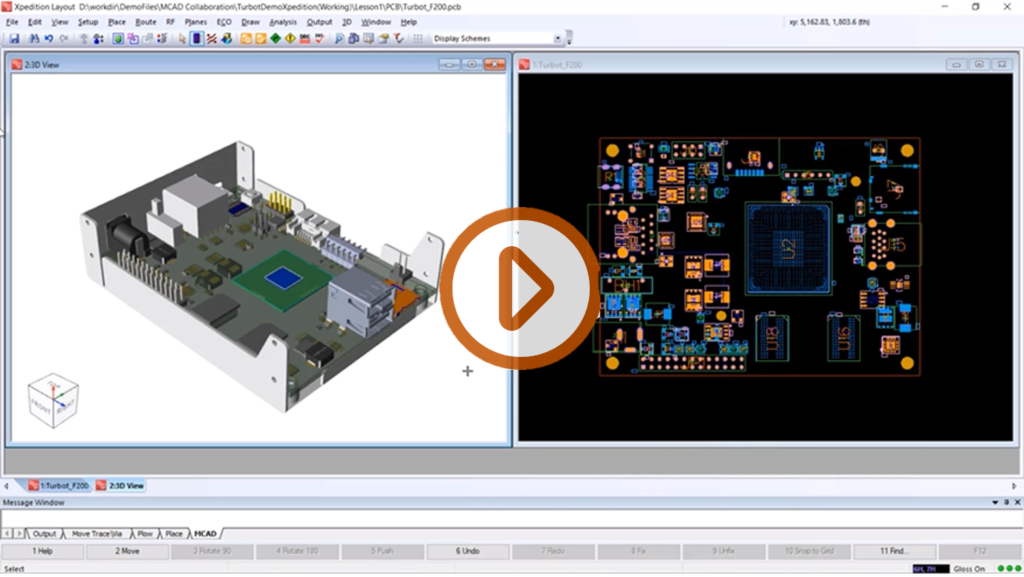1024x577 pixels.
Task: Open the Display Schemes dropdown
Action: tap(557, 39)
